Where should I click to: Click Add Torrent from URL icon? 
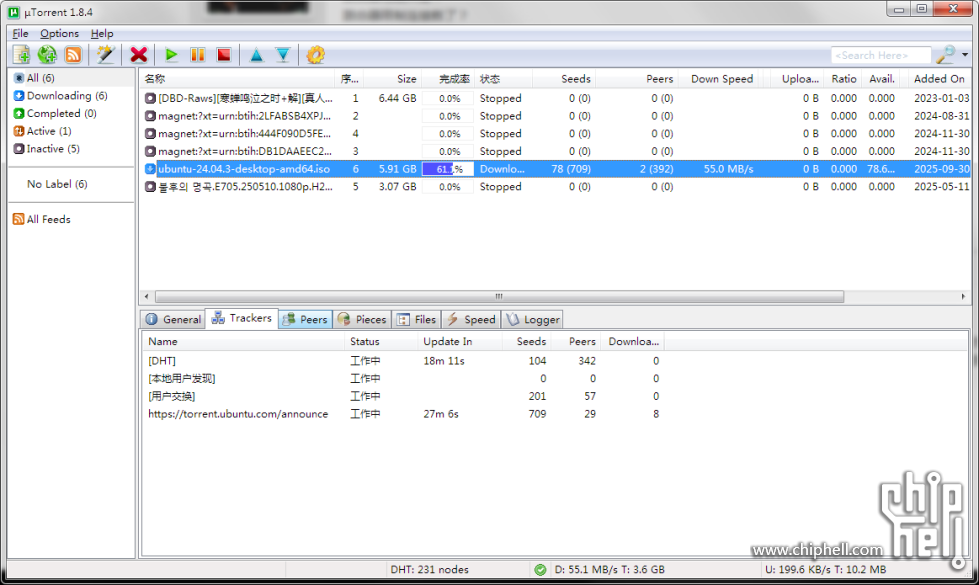(x=47, y=55)
